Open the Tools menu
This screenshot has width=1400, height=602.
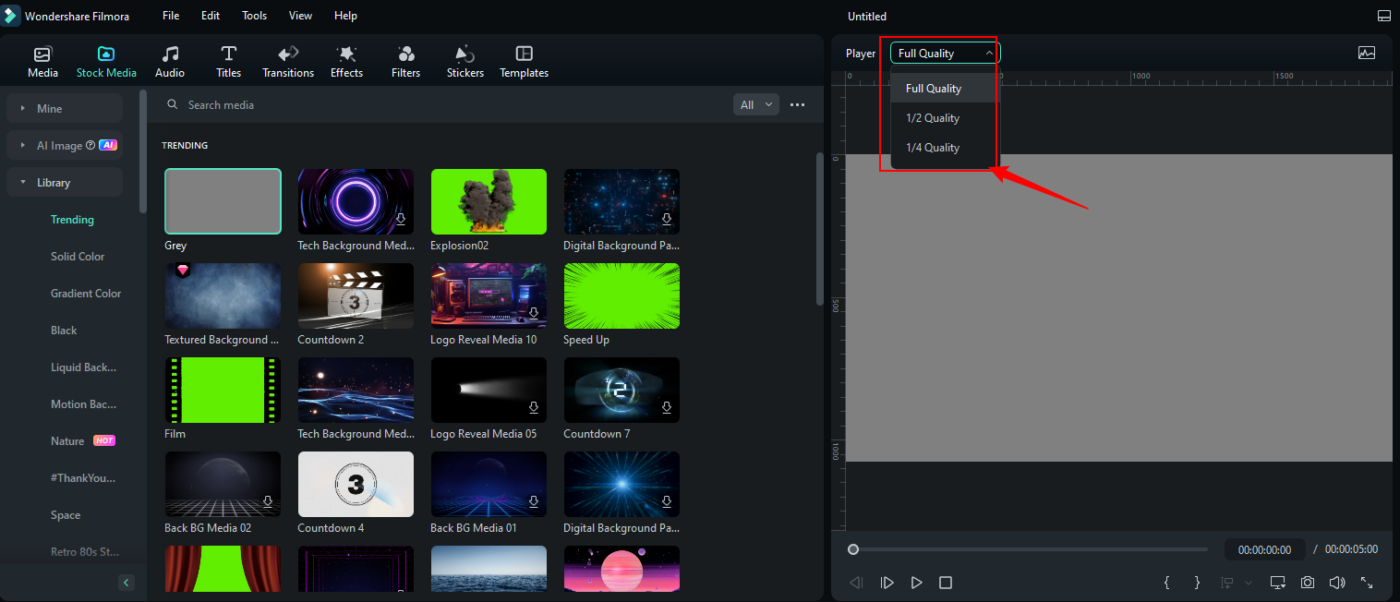click(254, 16)
